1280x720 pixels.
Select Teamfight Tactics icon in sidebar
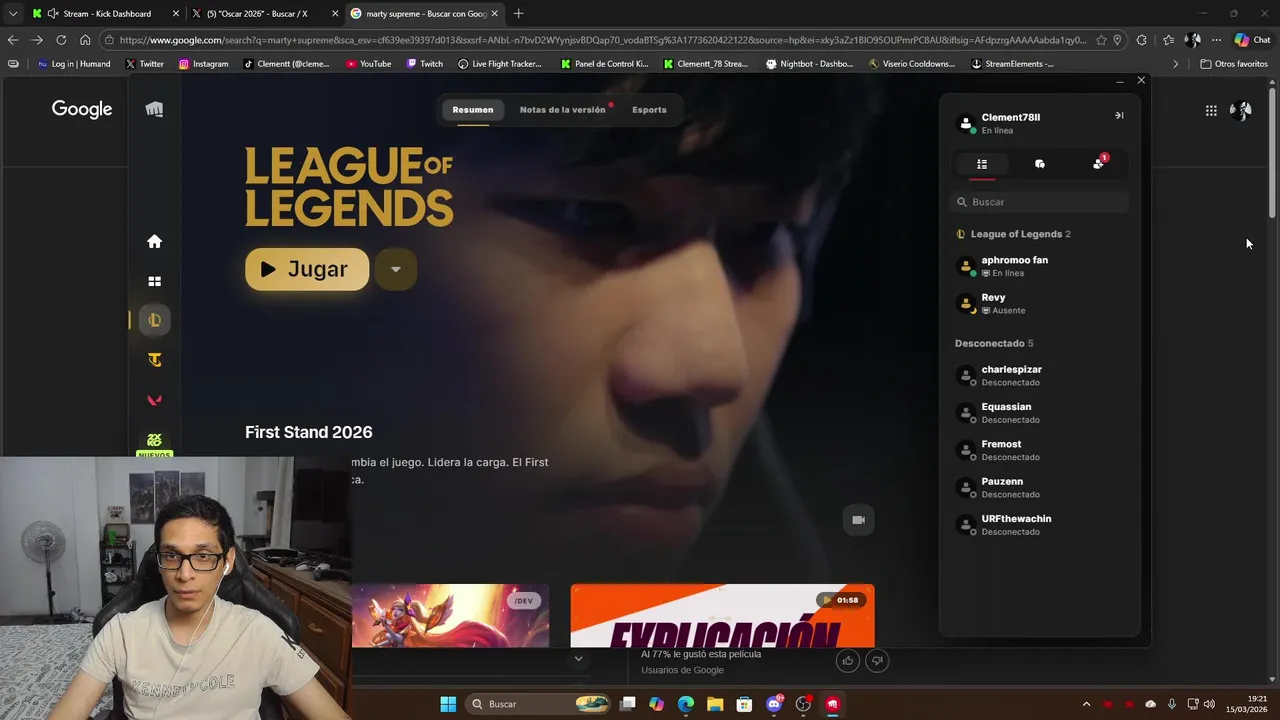coord(154,360)
